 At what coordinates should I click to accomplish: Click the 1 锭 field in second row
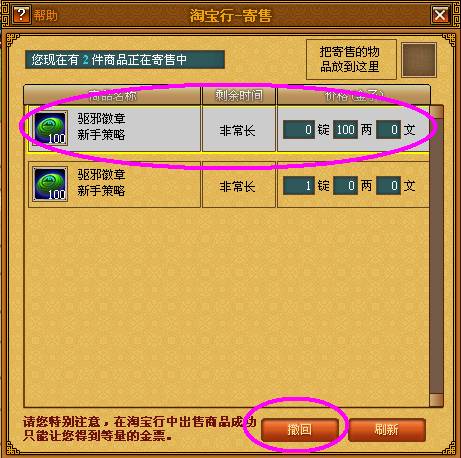coord(299,186)
